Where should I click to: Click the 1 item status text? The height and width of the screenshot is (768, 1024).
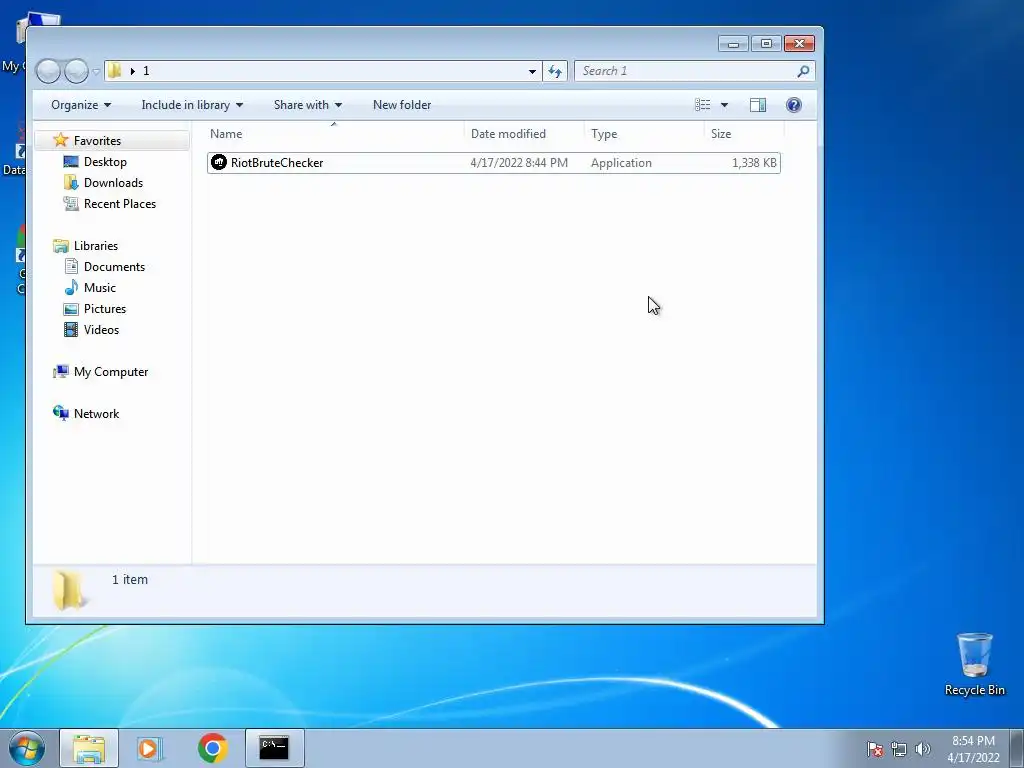click(130, 579)
